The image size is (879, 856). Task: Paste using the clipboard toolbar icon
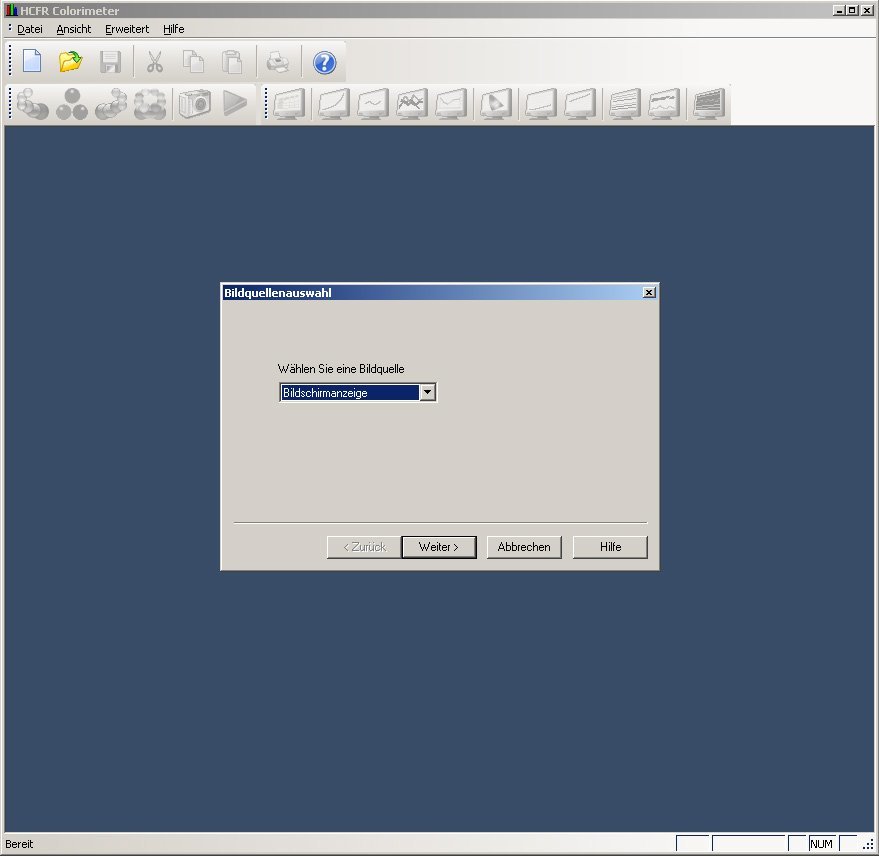pos(232,62)
